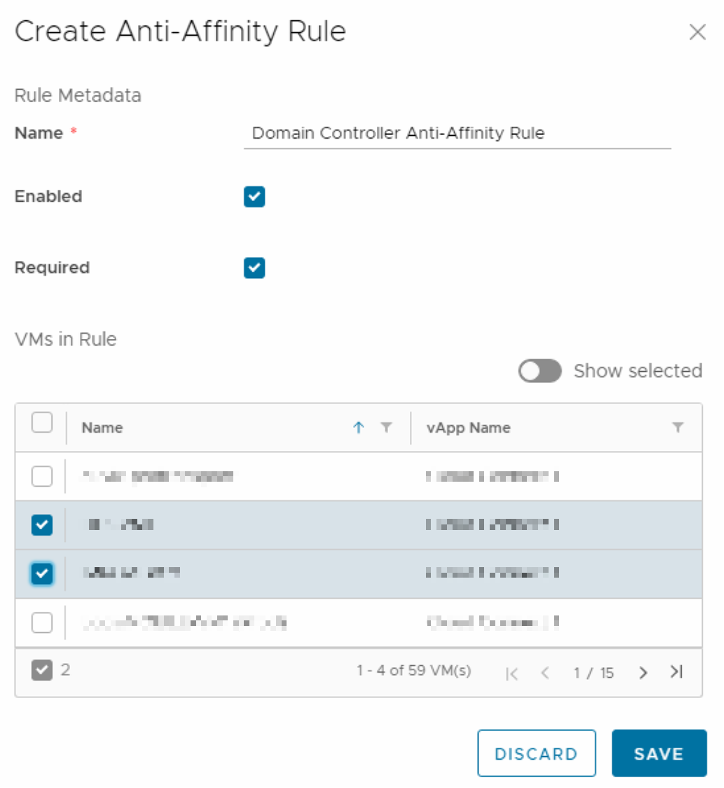The image size is (724, 788).
Task: Check the fourth VM row checkbox
Action: tap(42, 622)
